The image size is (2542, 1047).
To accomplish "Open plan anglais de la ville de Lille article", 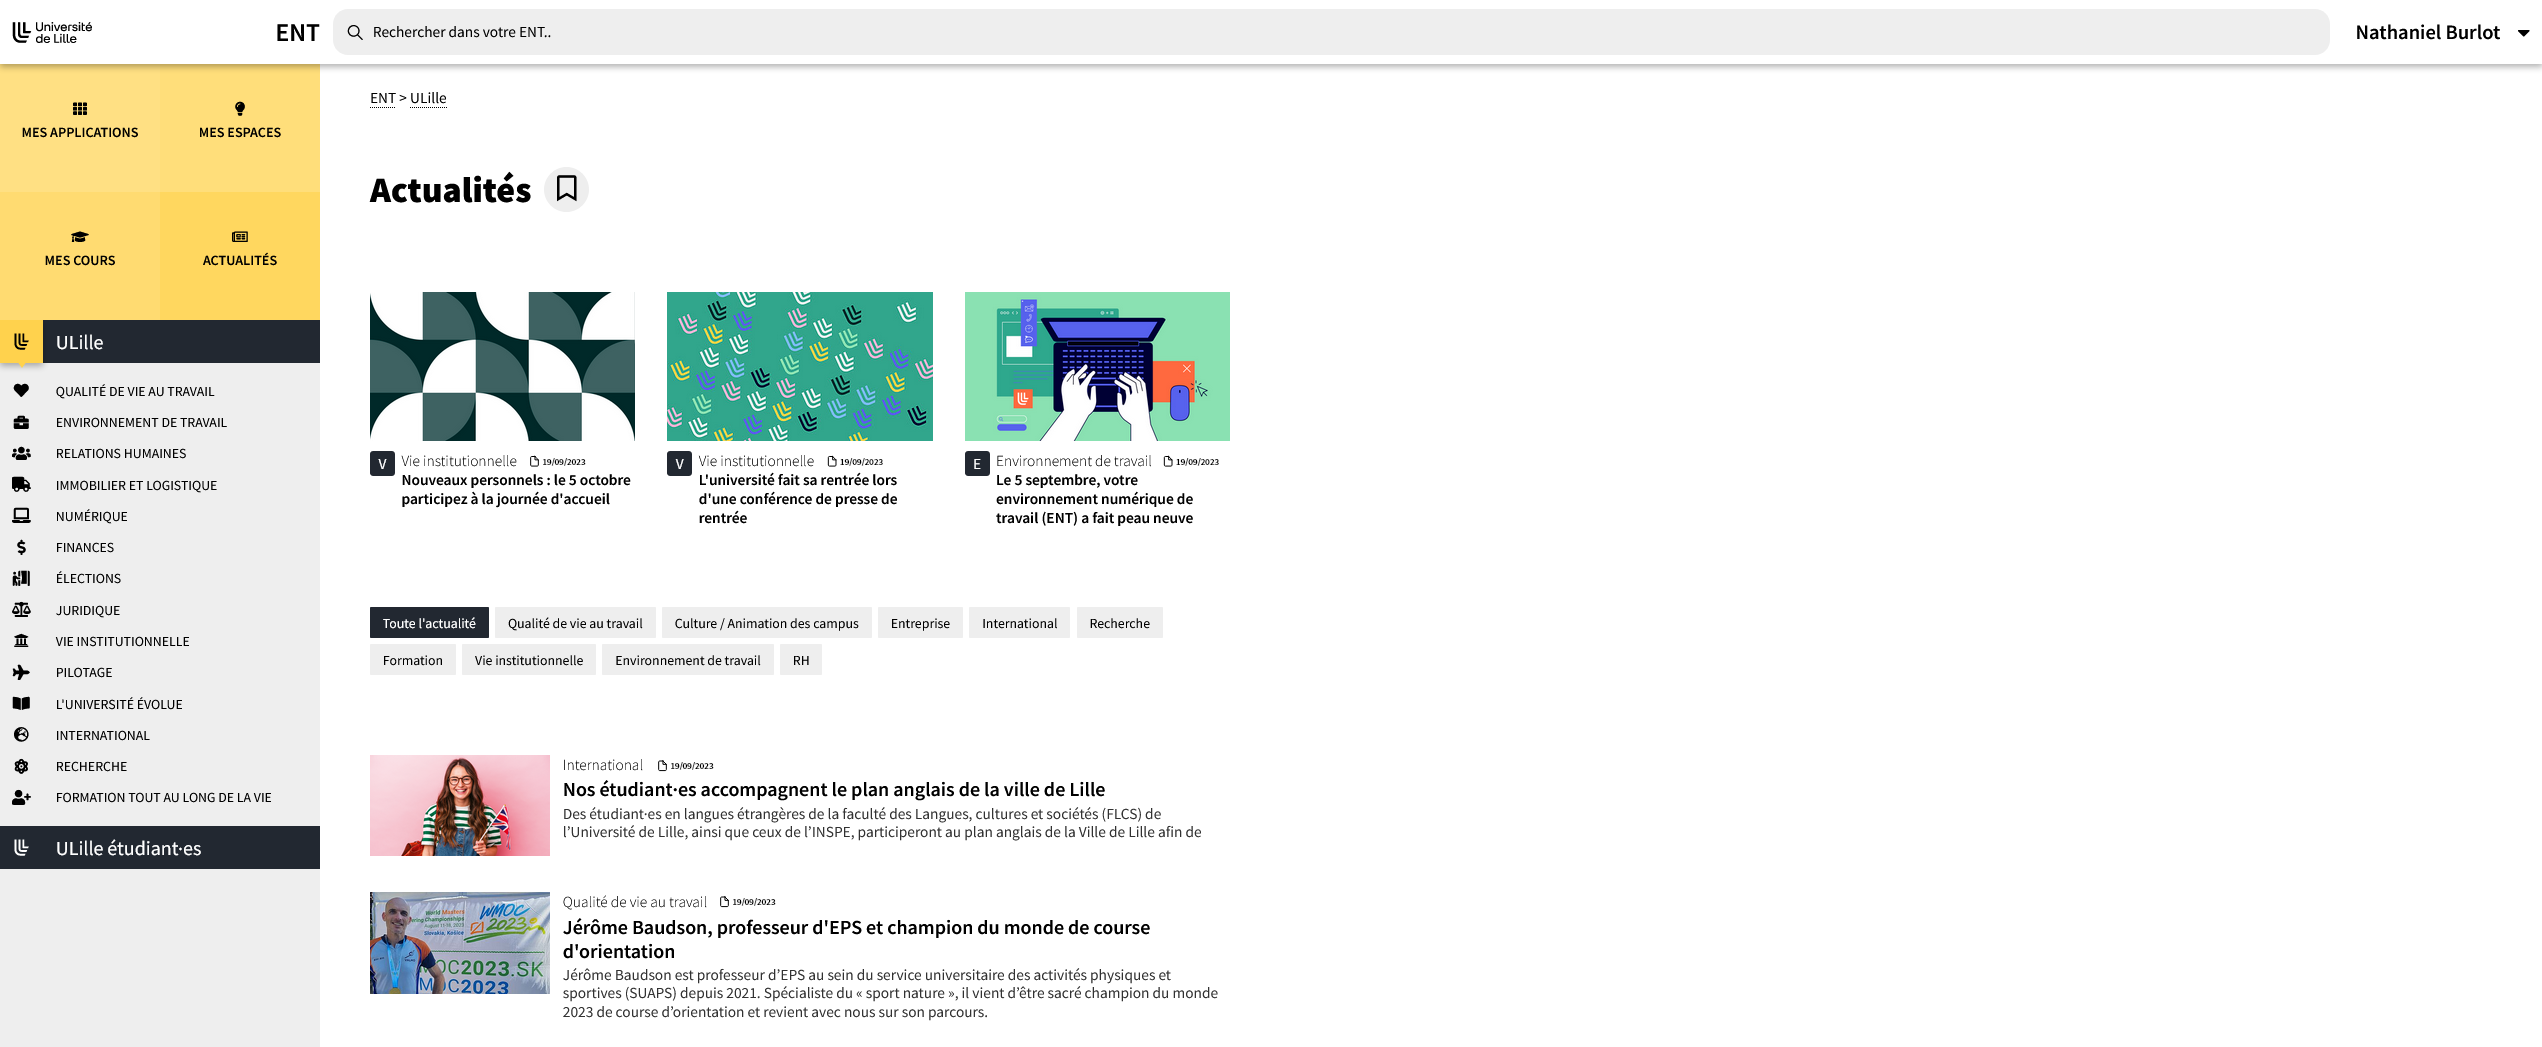I will (x=834, y=789).
